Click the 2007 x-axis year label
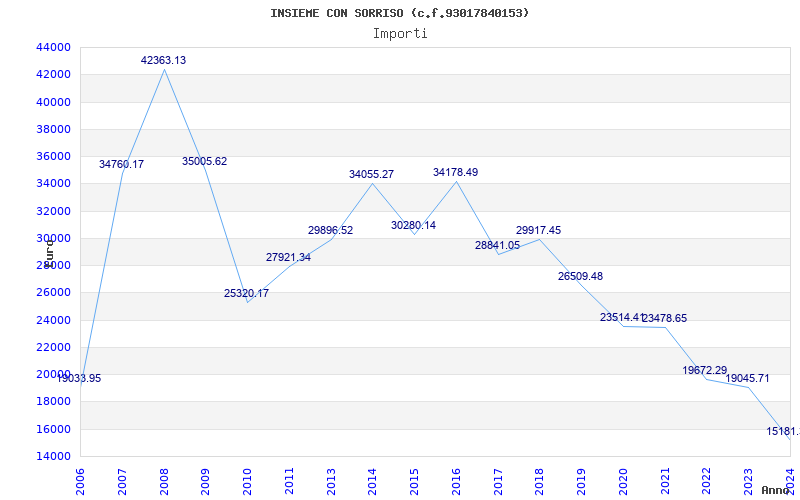Screen dimensions: 800x500 (122, 482)
